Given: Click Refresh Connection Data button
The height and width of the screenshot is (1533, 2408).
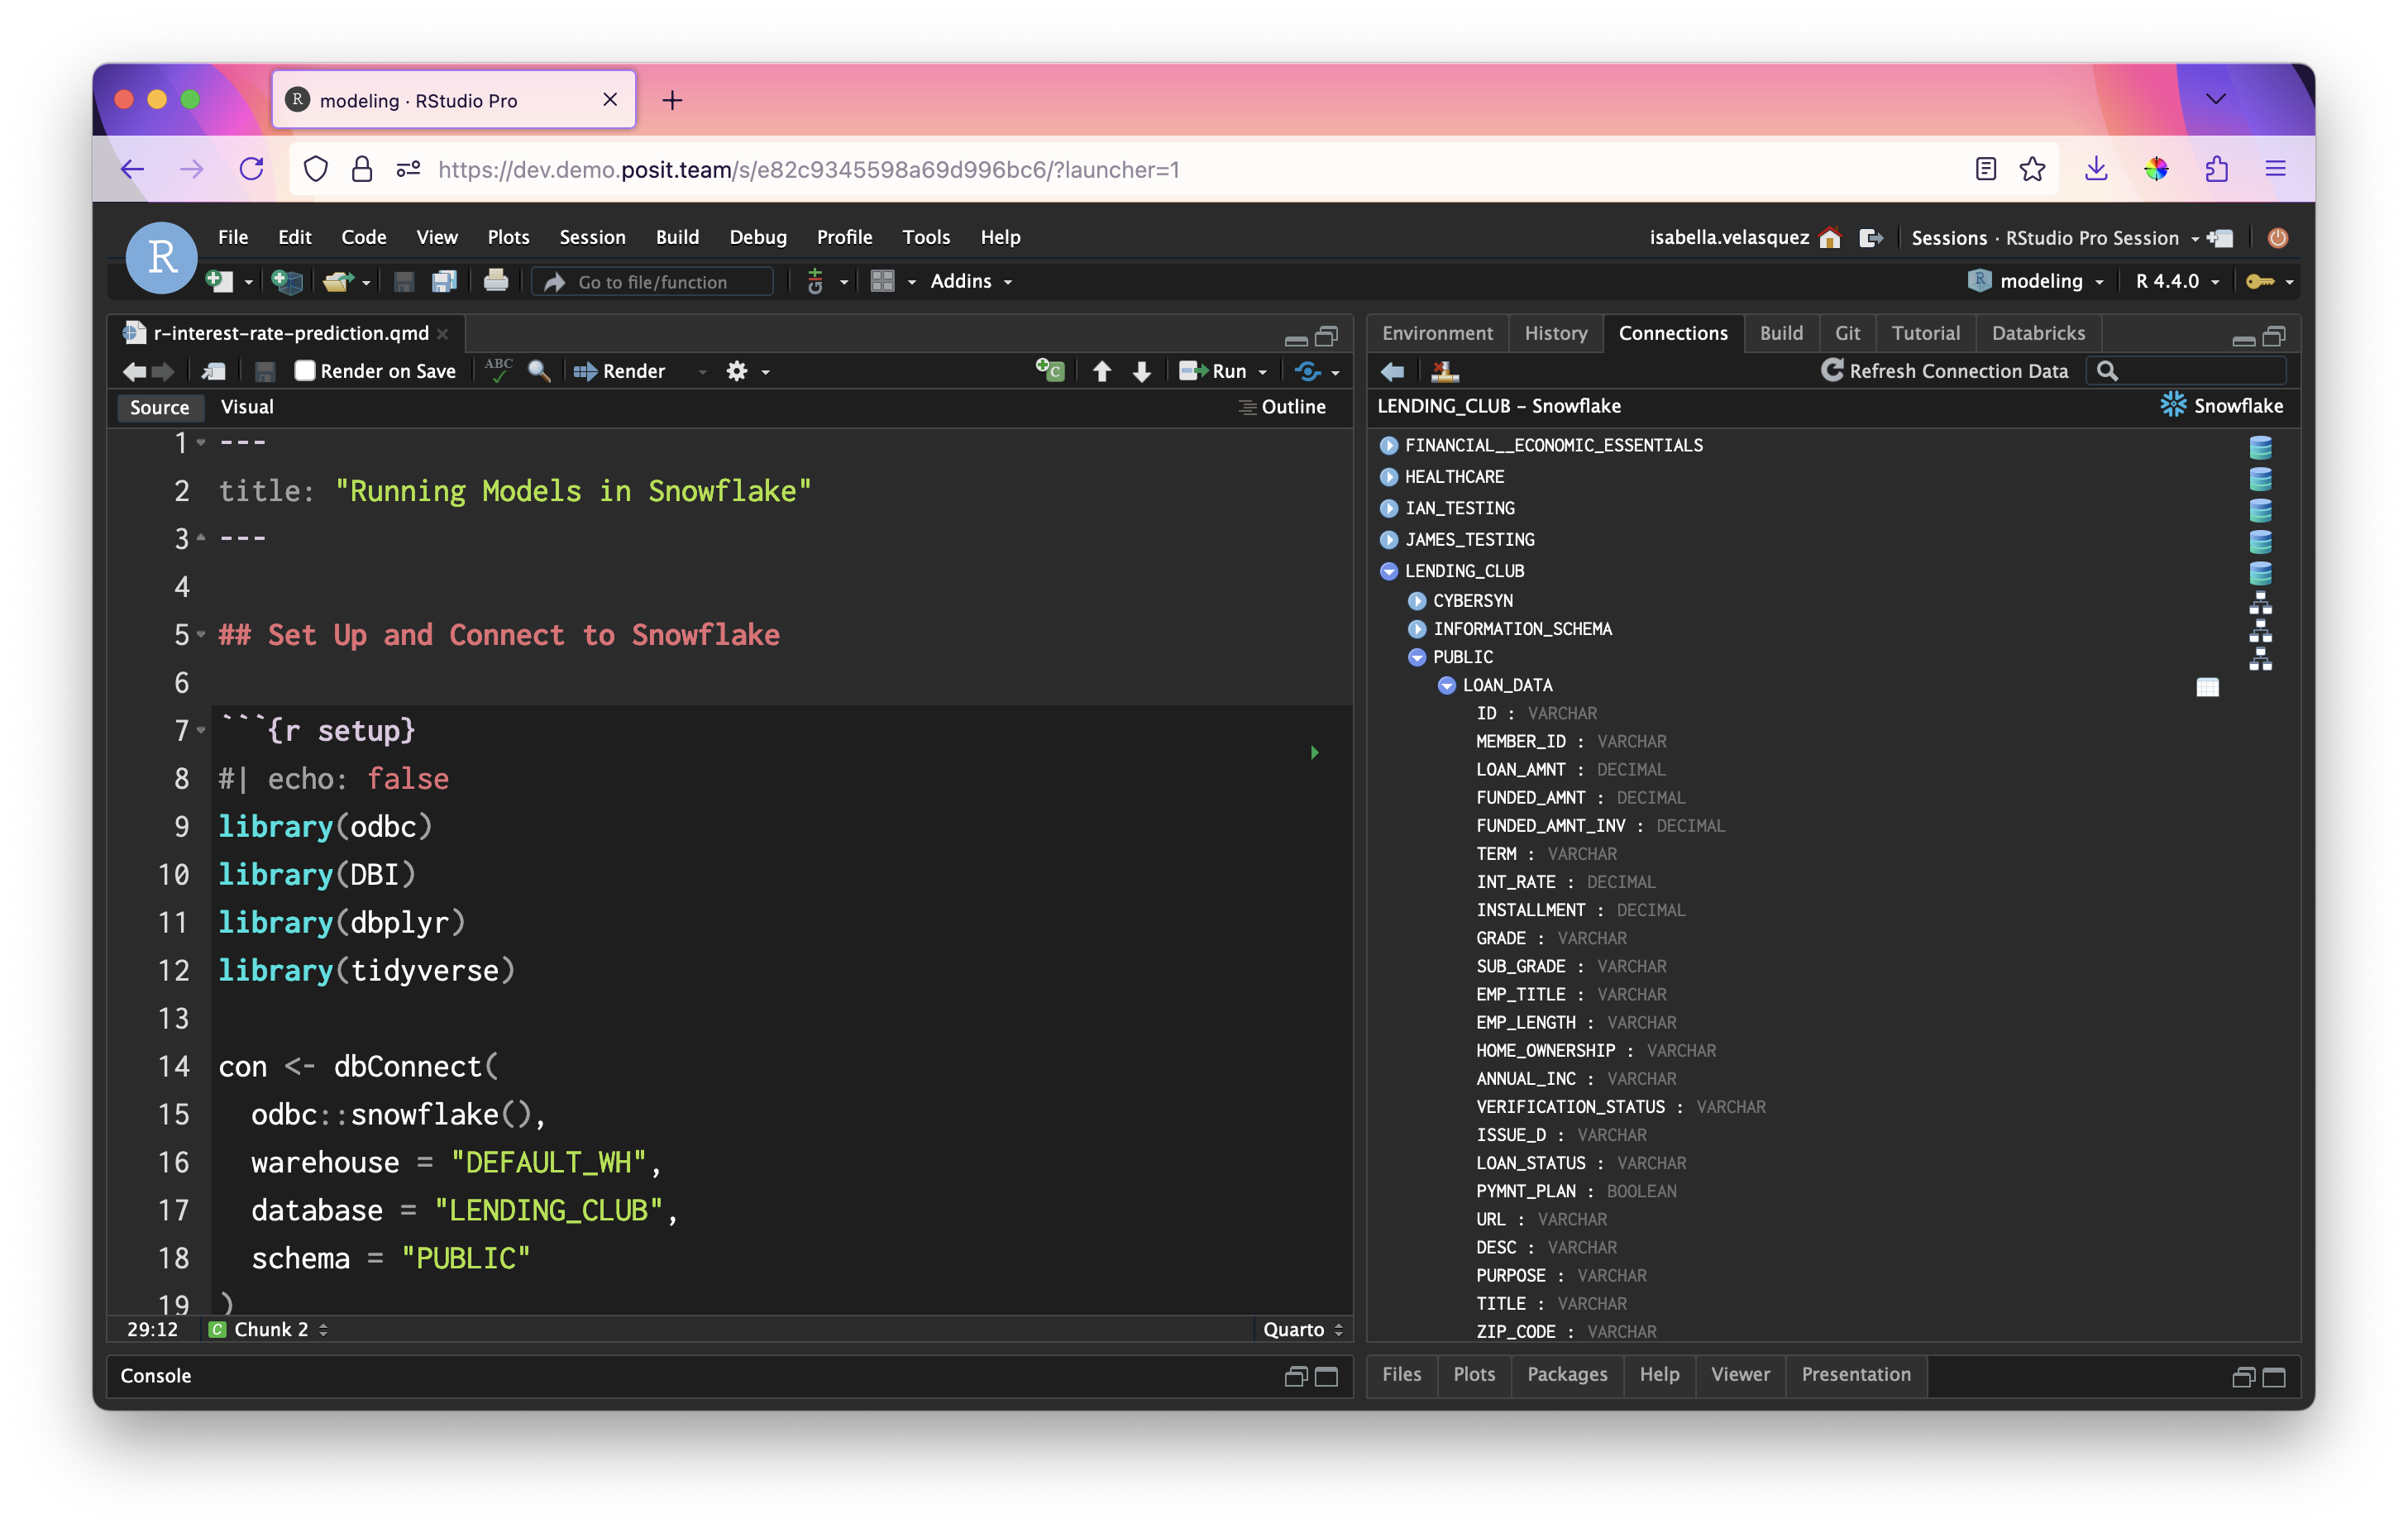Looking at the screenshot, I should click(x=1945, y=371).
